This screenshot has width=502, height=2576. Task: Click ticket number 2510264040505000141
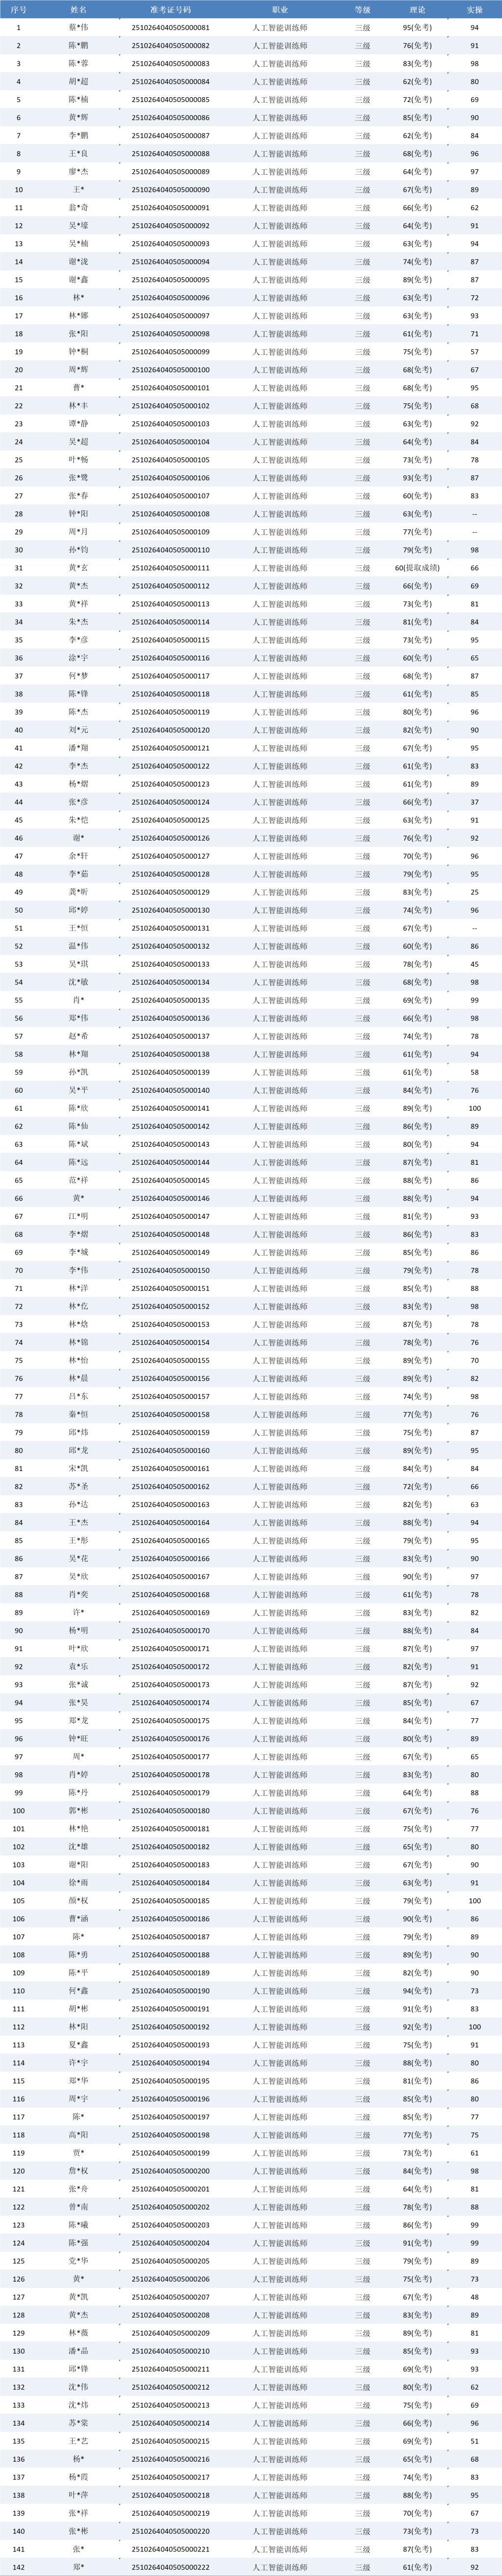171,1108
